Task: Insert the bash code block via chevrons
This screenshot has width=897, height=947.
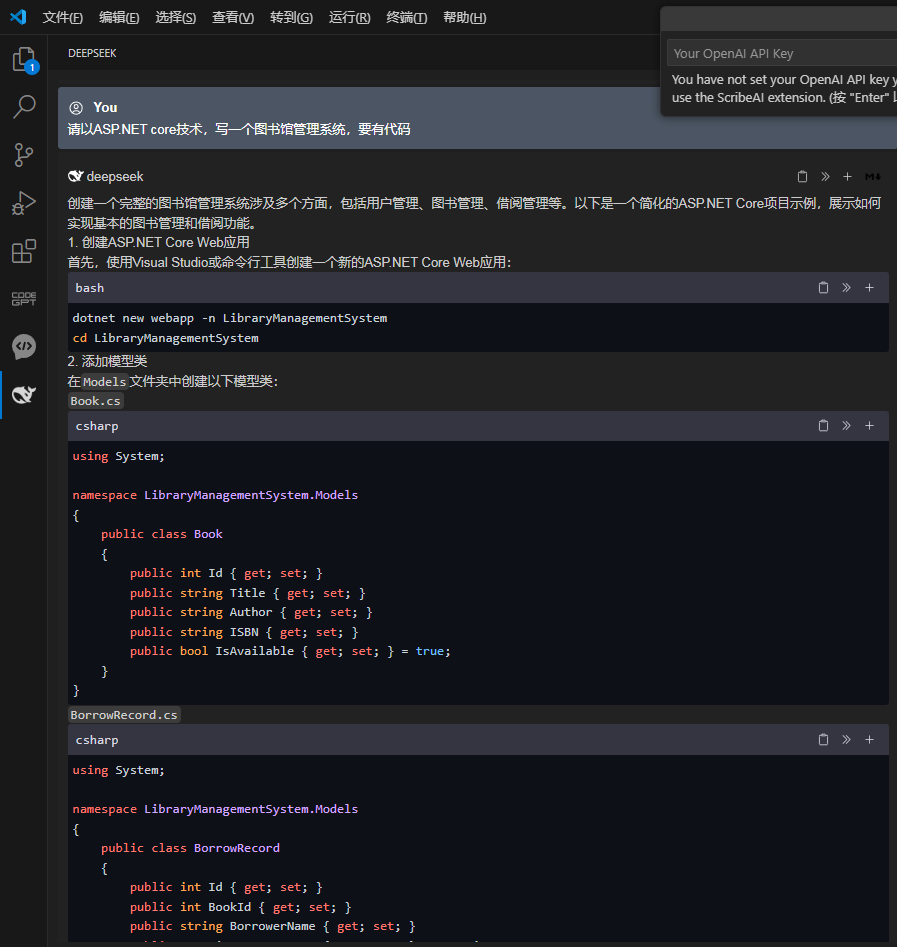Action: click(846, 287)
